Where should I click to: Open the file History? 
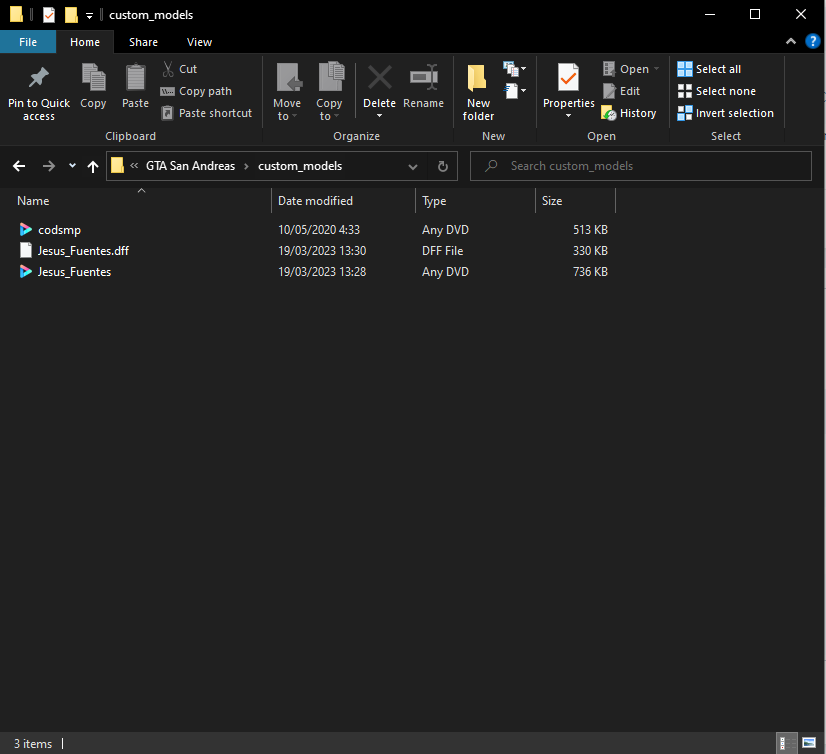coord(629,113)
